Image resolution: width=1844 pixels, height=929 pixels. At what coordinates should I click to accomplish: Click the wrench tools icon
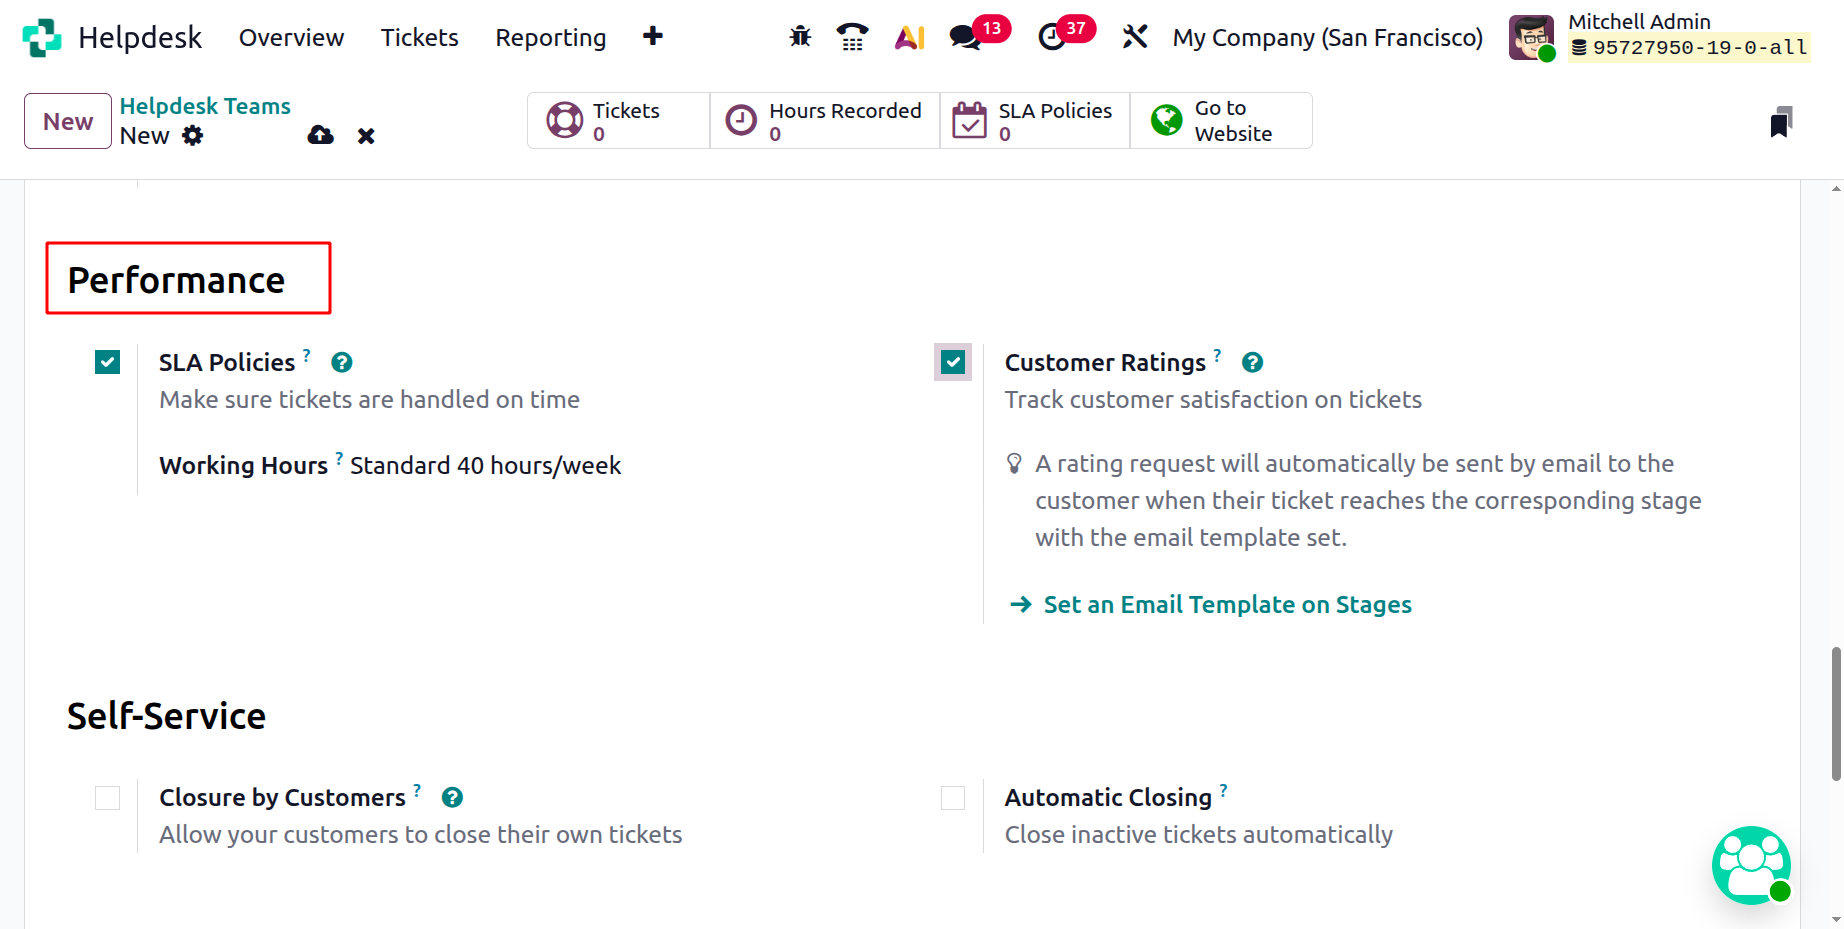(1134, 37)
